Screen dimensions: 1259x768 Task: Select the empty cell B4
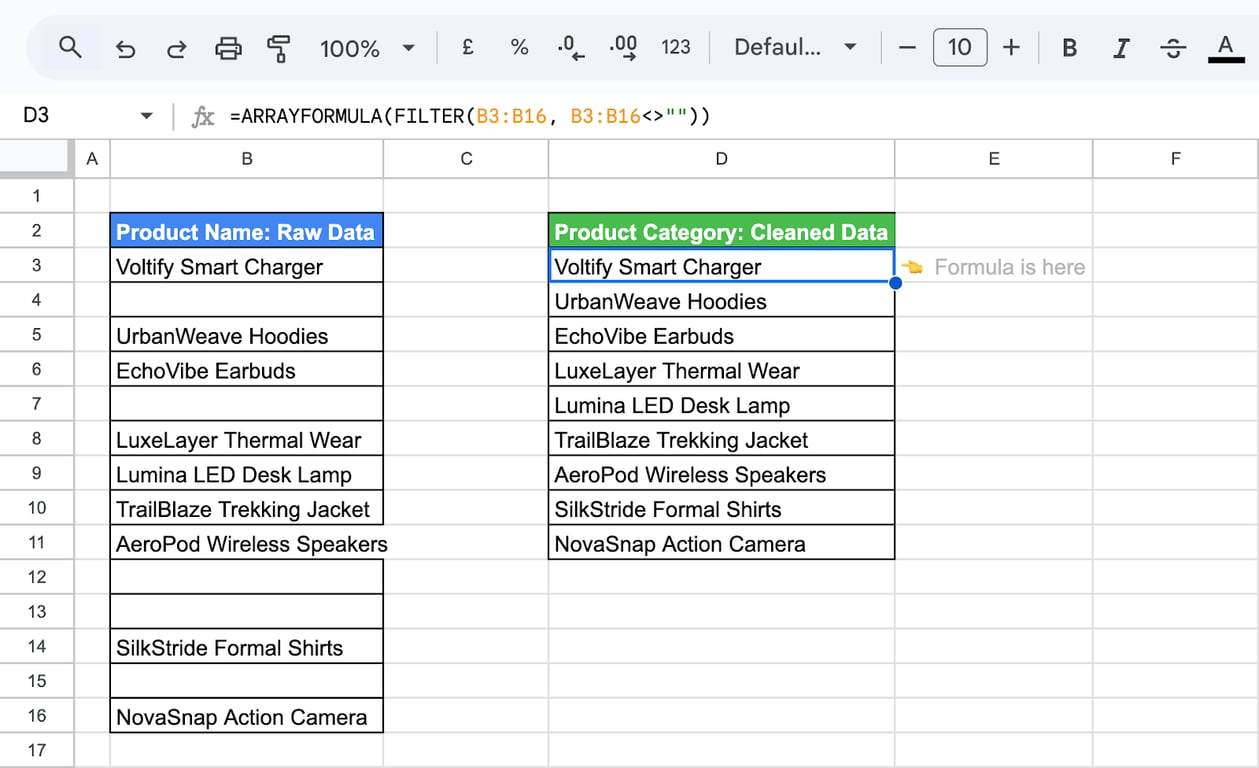pos(246,300)
